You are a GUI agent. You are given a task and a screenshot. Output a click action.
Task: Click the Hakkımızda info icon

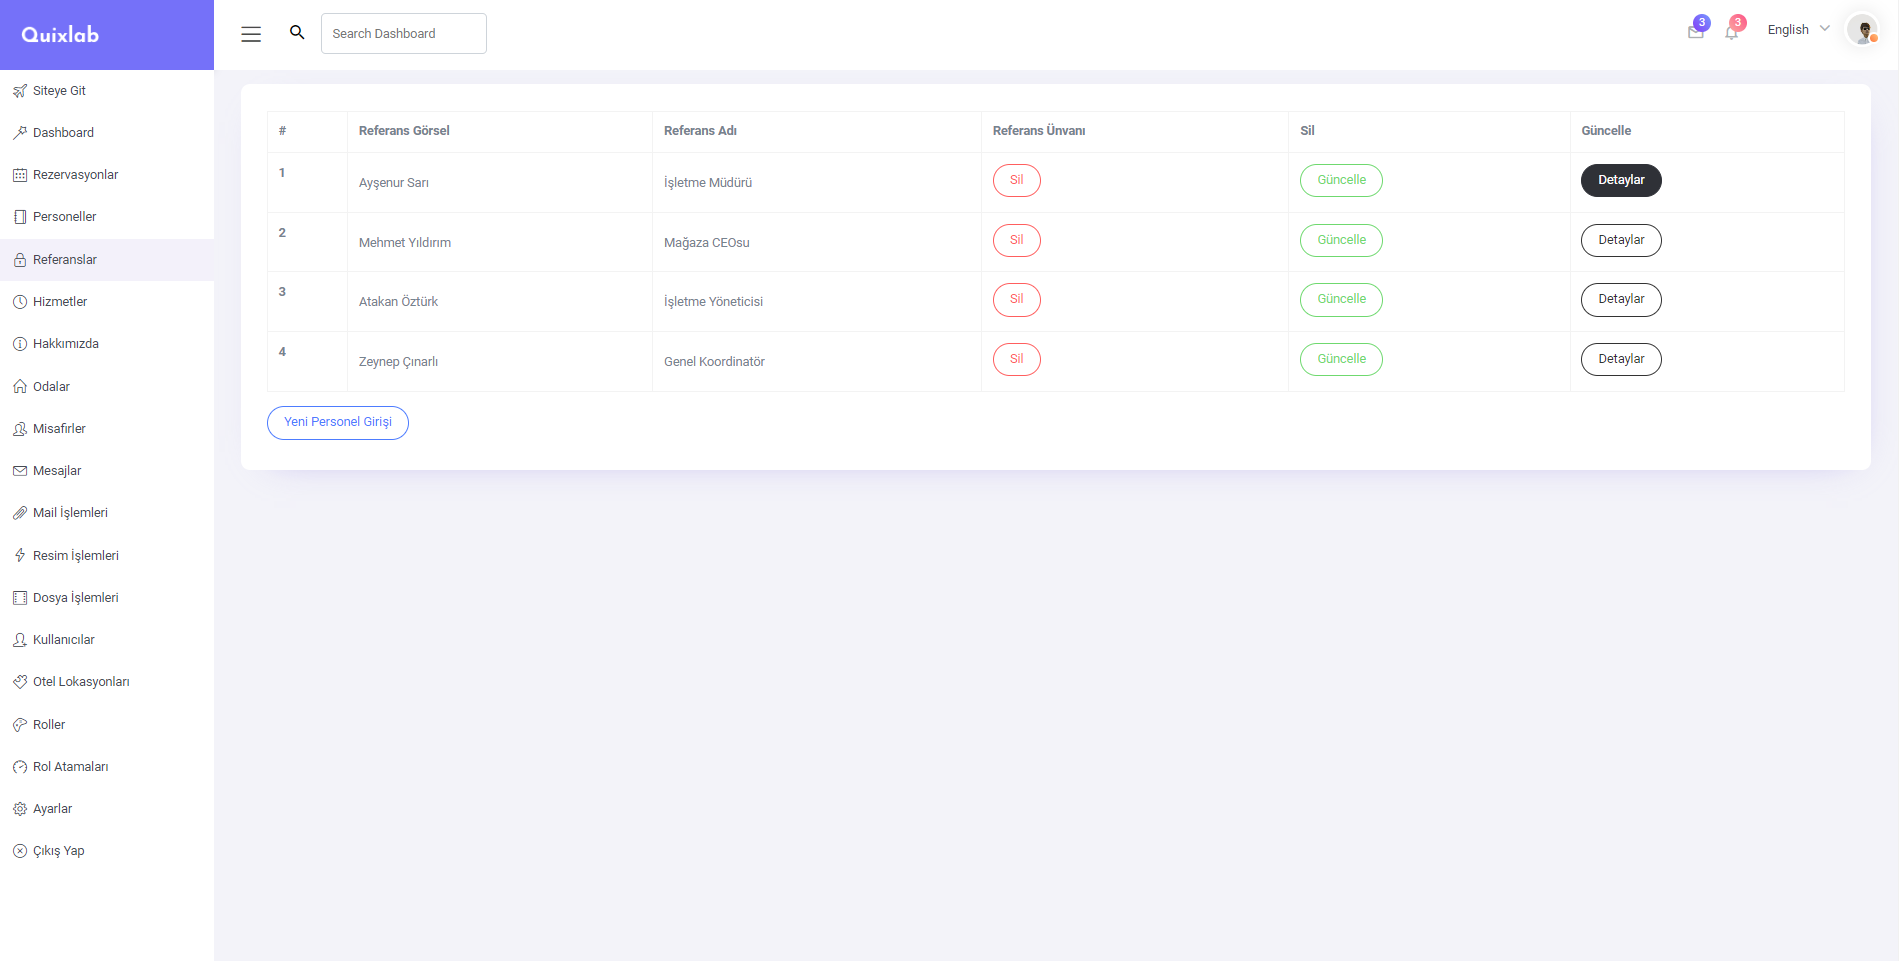20,344
